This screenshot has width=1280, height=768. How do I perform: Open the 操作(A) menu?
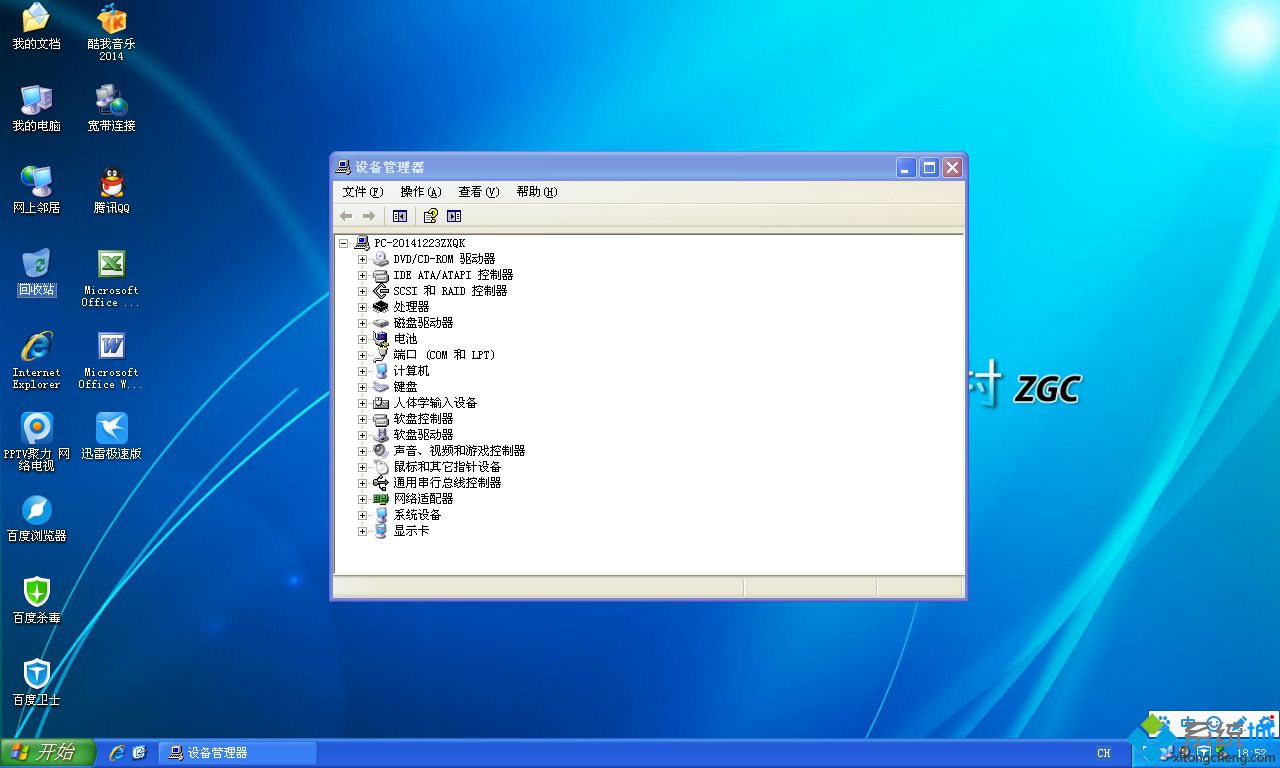click(420, 192)
